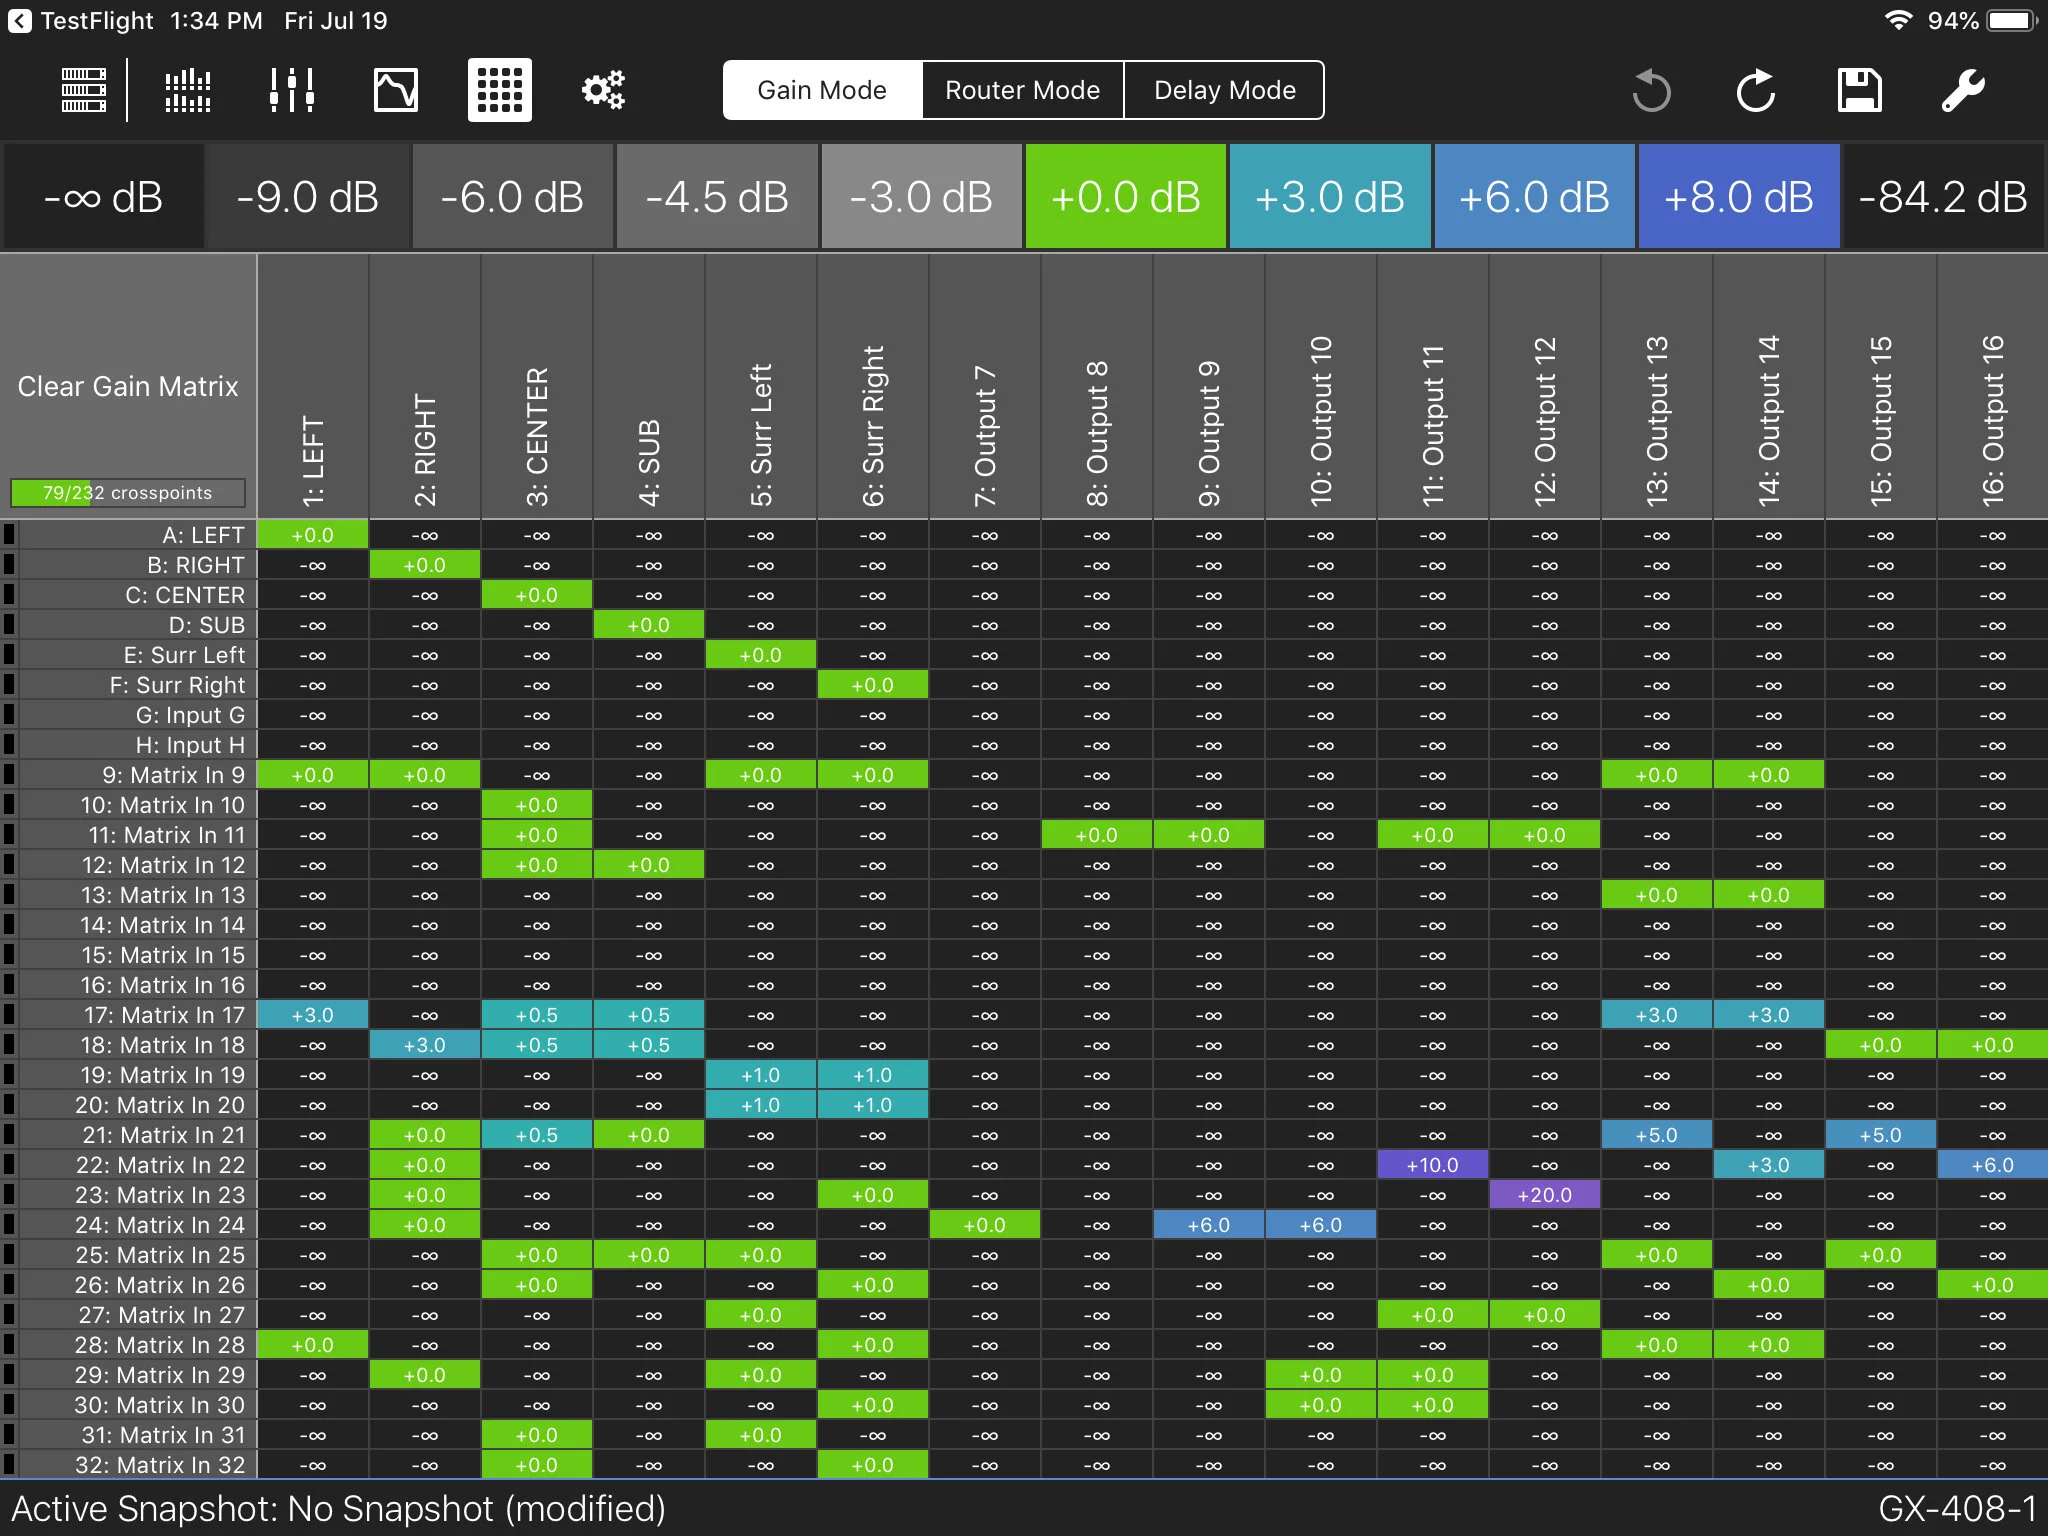The image size is (2048, 1536).
Task: Switch to Delay Mode
Action: point(1224,90)
